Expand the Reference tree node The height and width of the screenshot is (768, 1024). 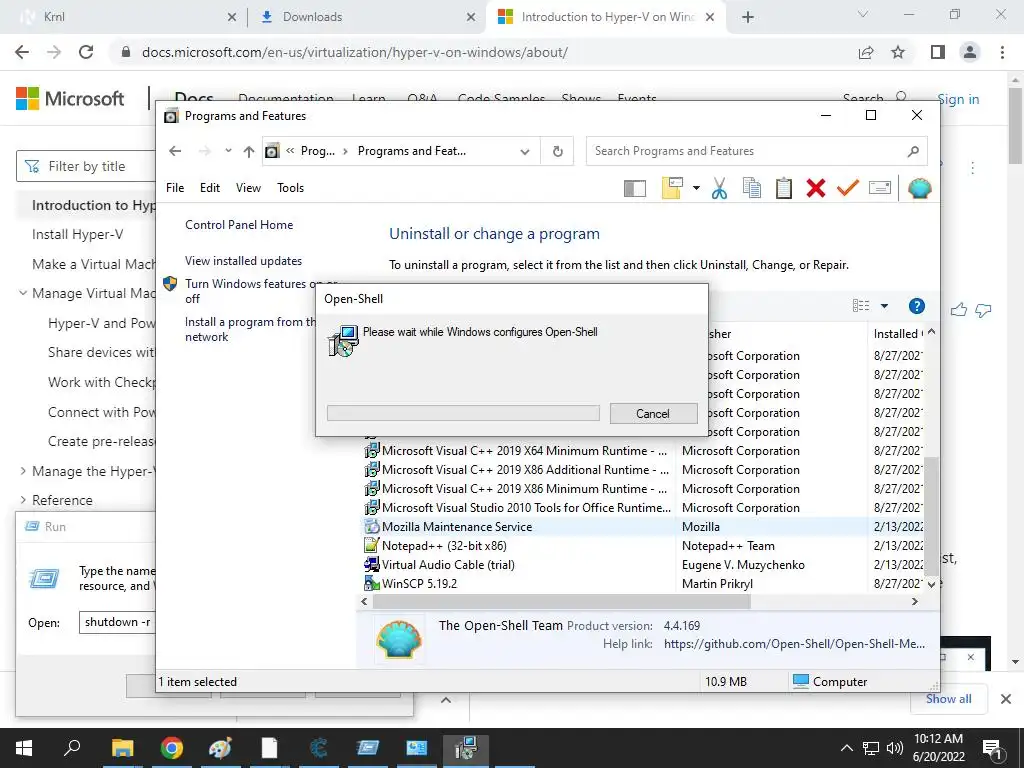pos(24,500)
